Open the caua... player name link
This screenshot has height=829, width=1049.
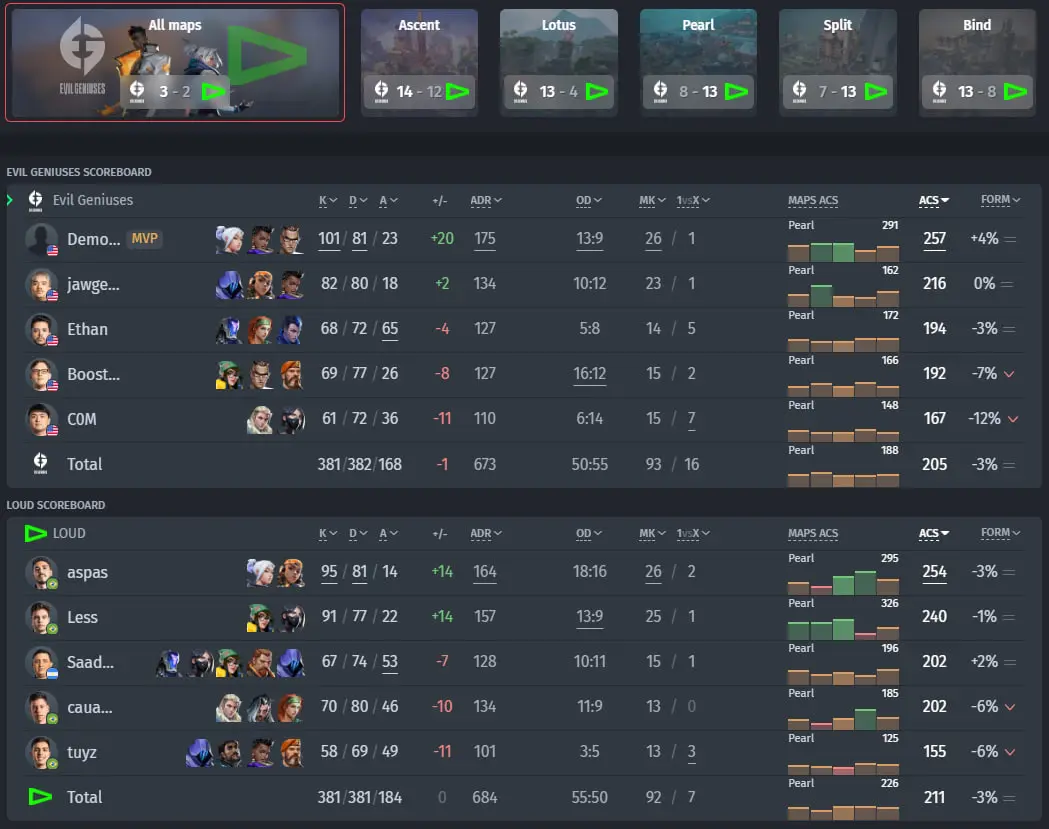90,707
